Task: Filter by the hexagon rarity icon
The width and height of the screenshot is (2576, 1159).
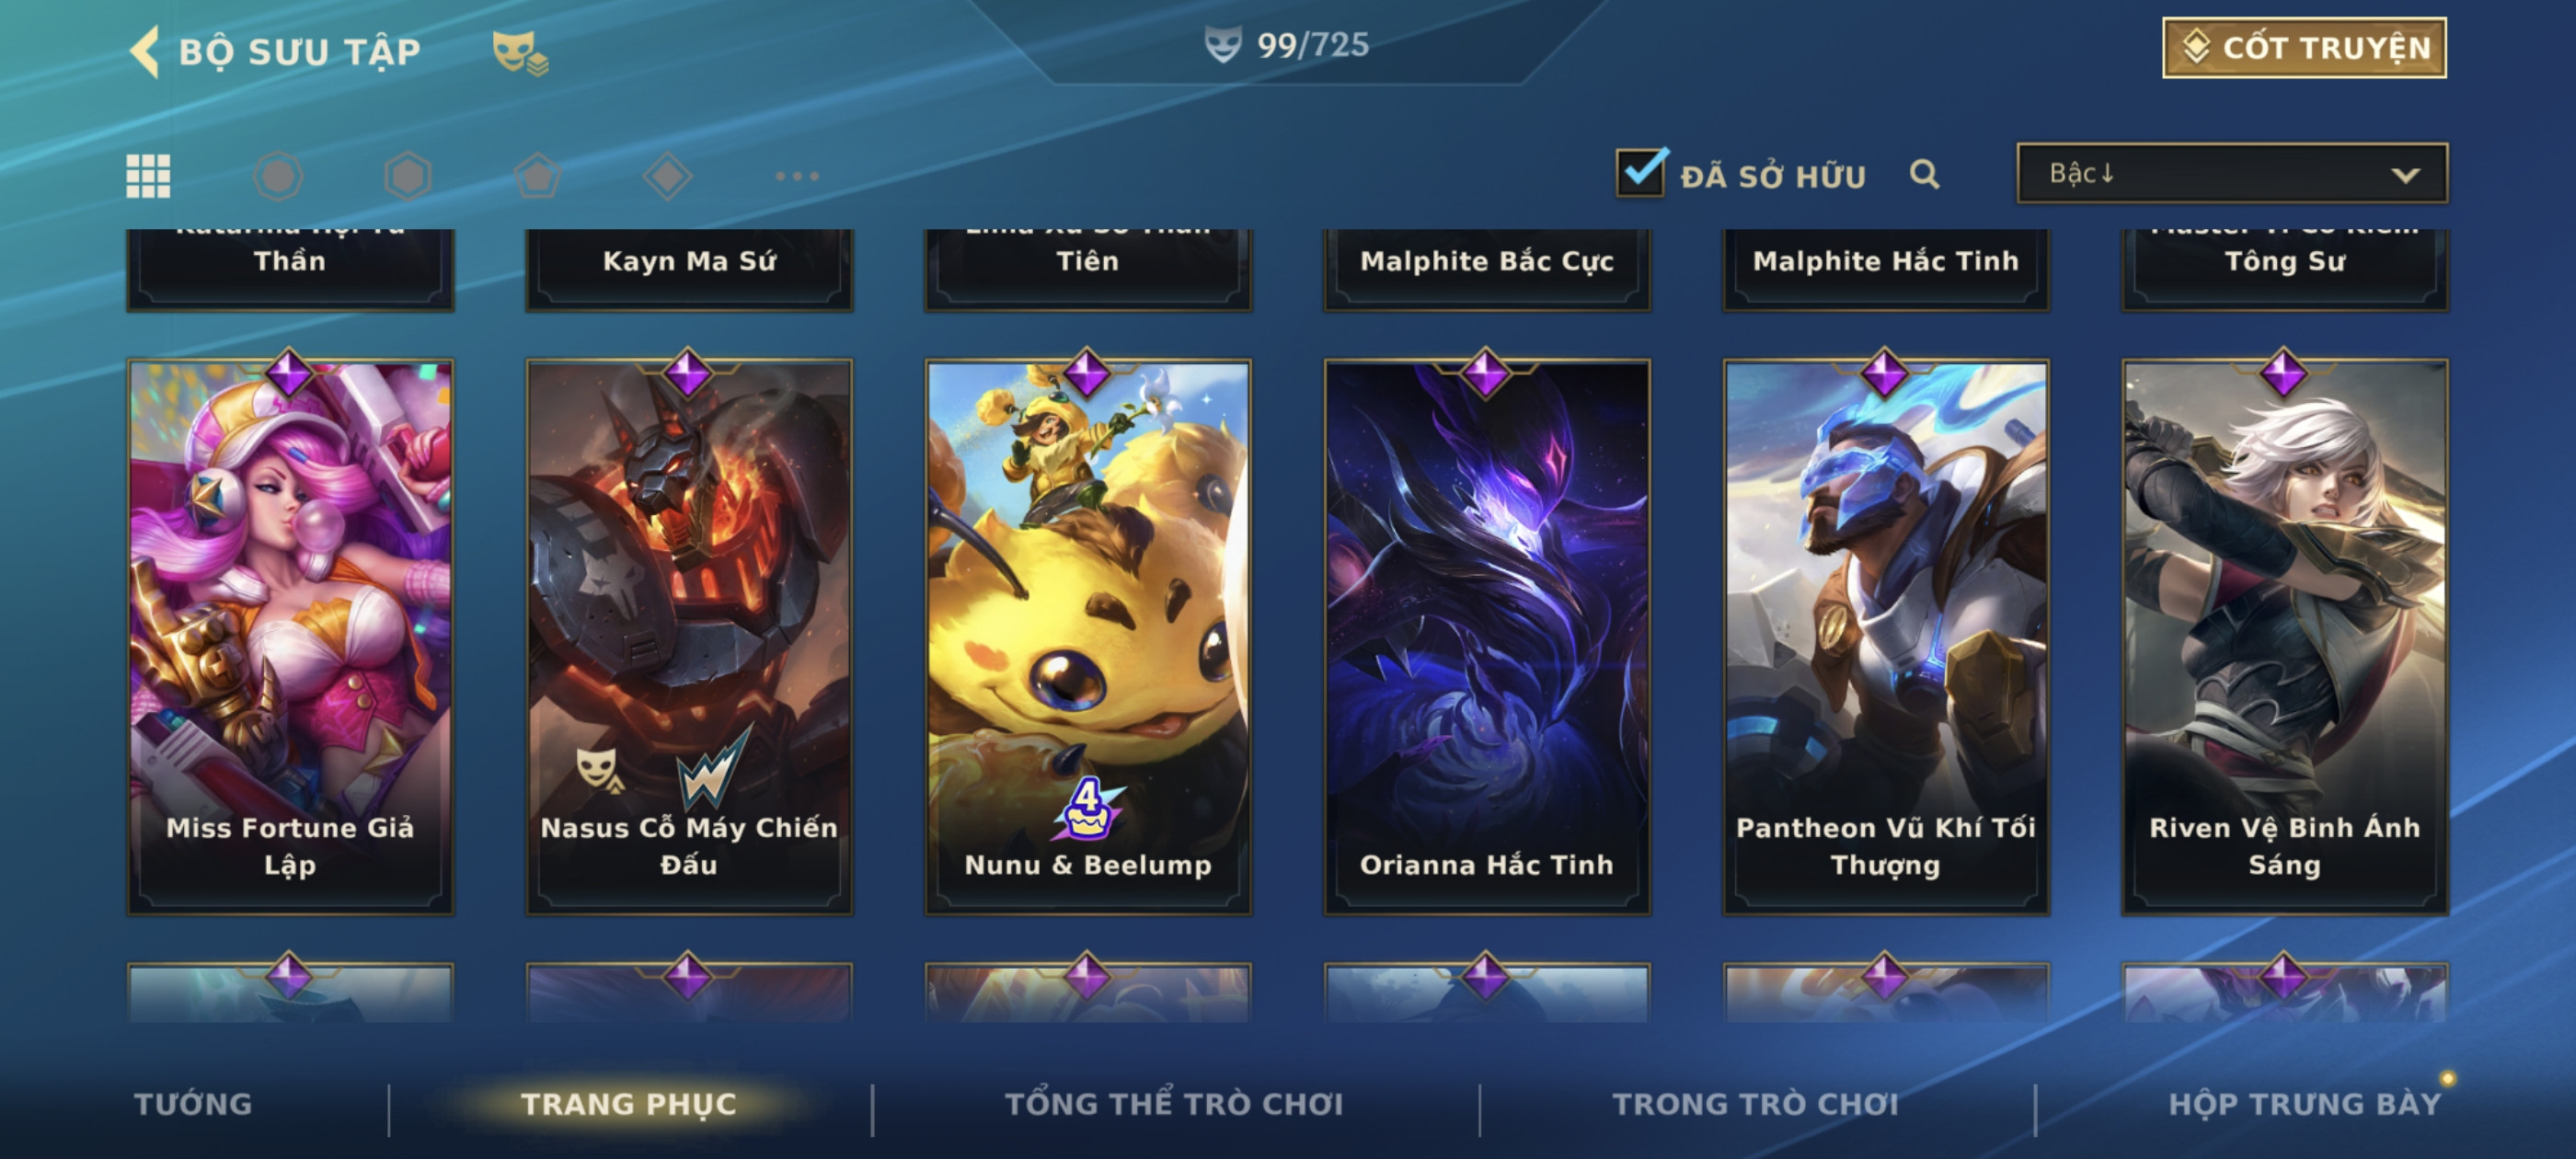Action: pyautogui.click(x=408, y=176)
